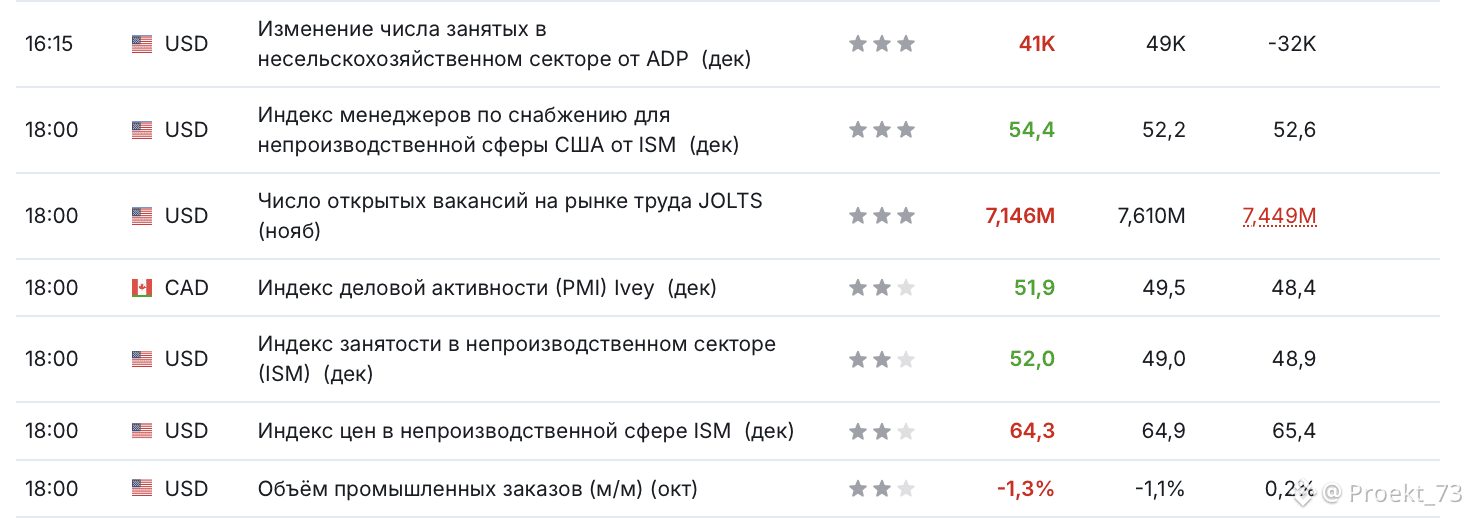Open the Индекс занятости в непроизводственном секторе event
This screenshot has height=518, width=1470.
click(516, 345)
